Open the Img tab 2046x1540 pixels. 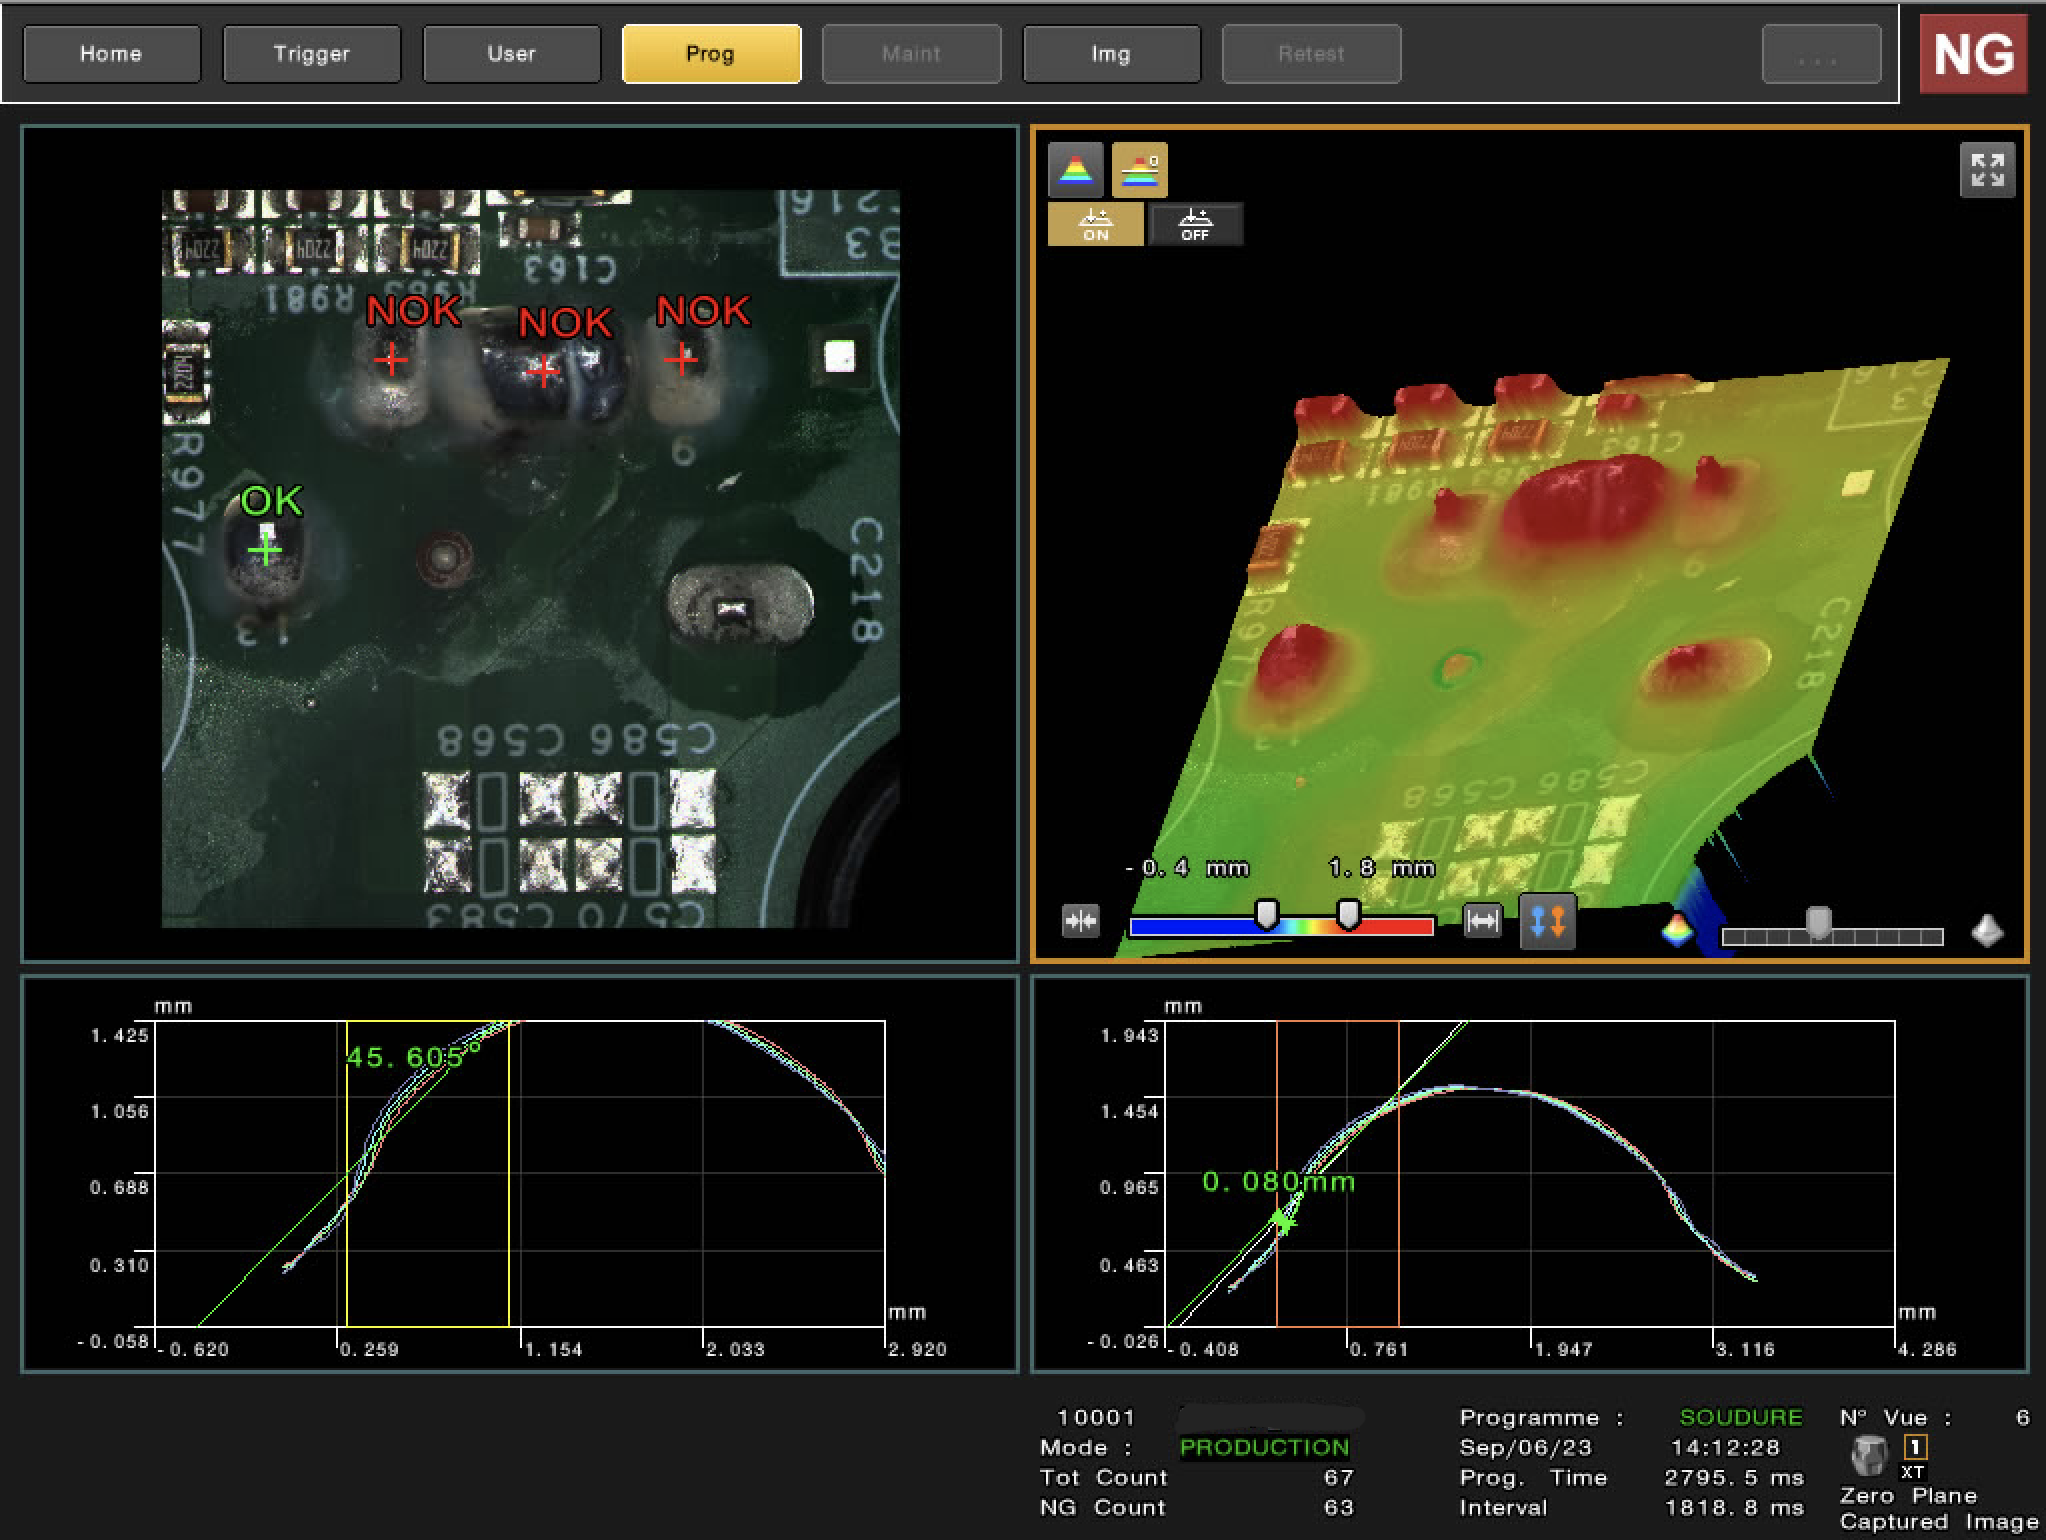[x=1111, y=54]
